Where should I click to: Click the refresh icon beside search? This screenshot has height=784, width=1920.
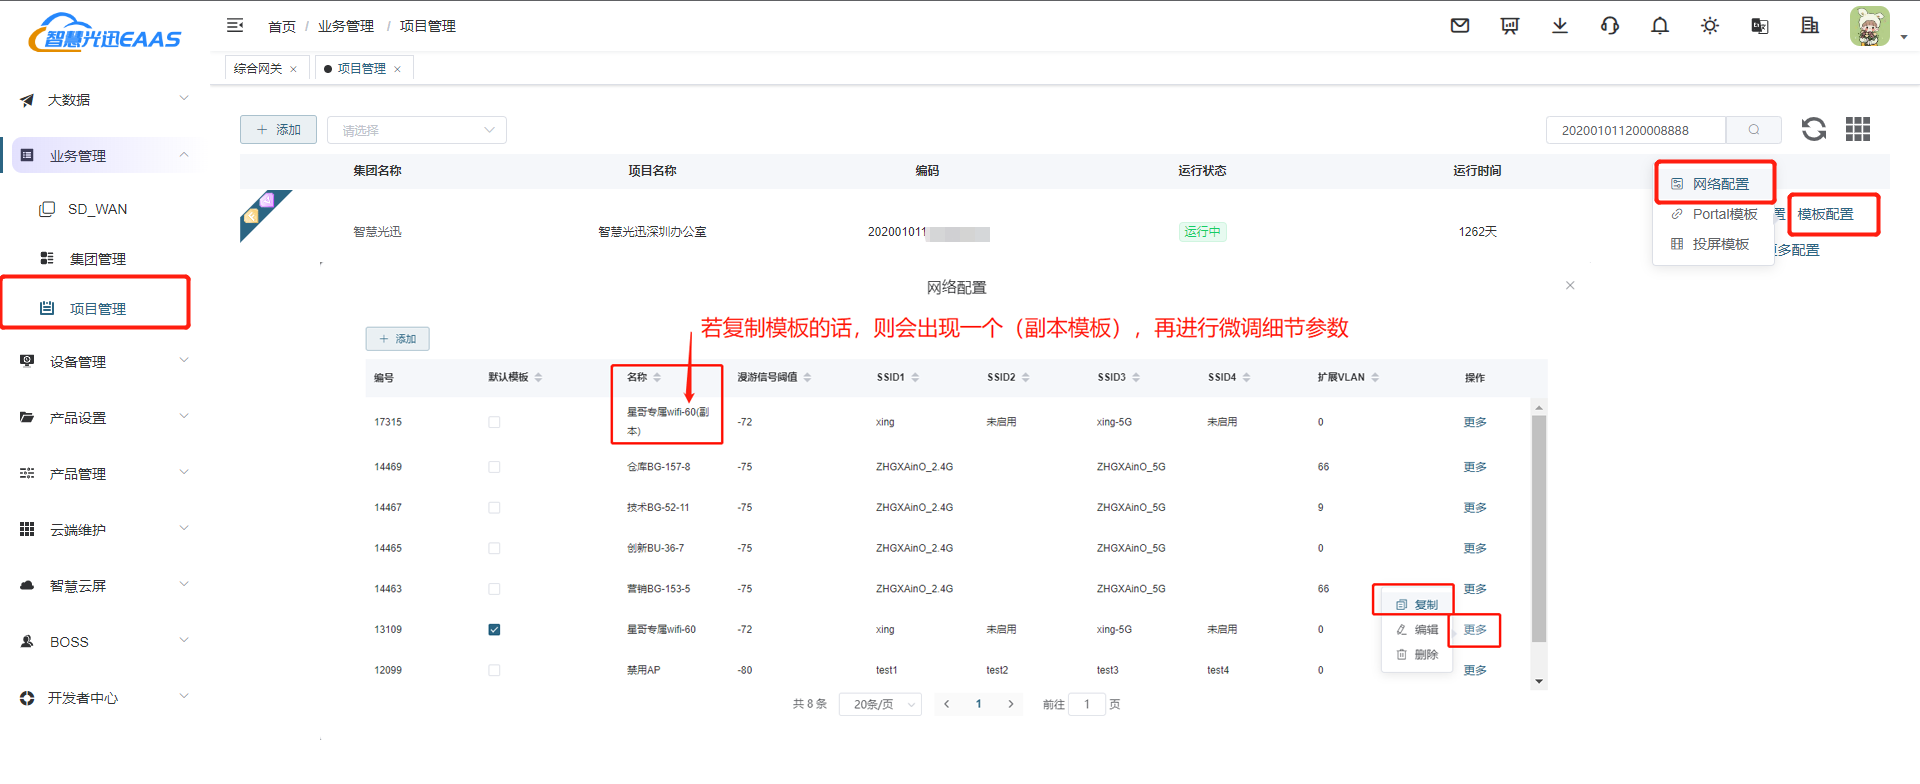[1814, 129]
